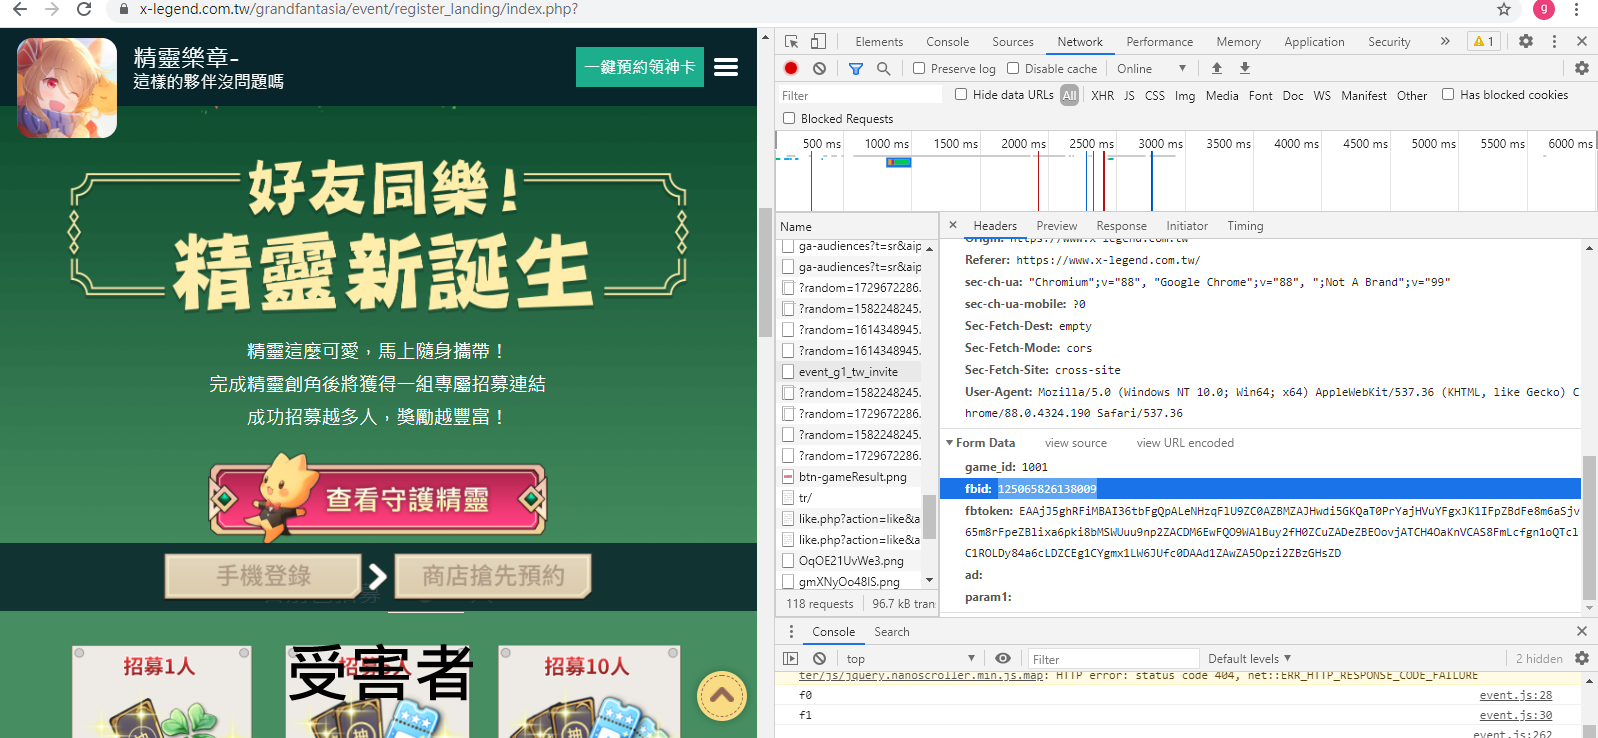This screenshot has height=738, width=1598.
Task: Open the Performance tab
Action: point(1160,41)
